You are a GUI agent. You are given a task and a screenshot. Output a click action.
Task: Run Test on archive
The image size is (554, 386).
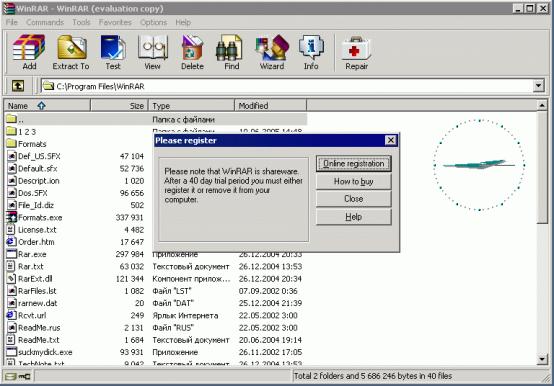click(x=113, y=52)
